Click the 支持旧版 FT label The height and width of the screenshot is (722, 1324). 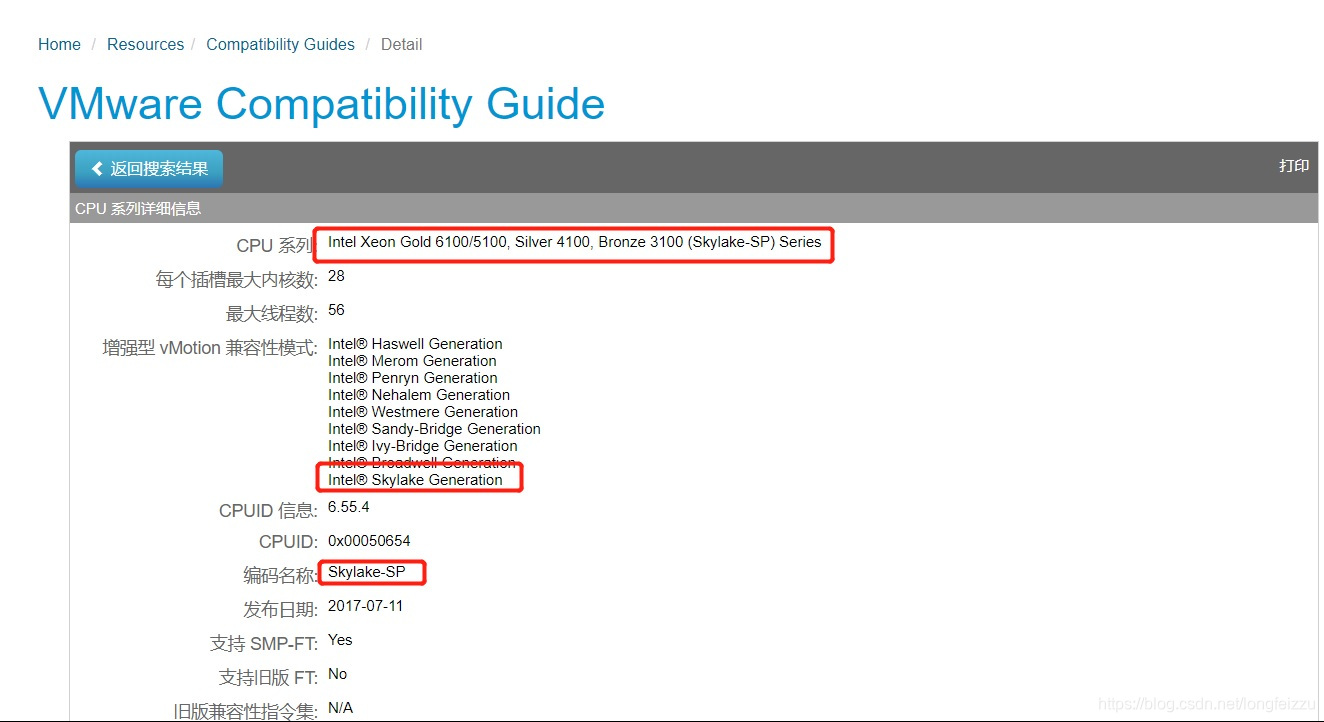tap(268, 678)
